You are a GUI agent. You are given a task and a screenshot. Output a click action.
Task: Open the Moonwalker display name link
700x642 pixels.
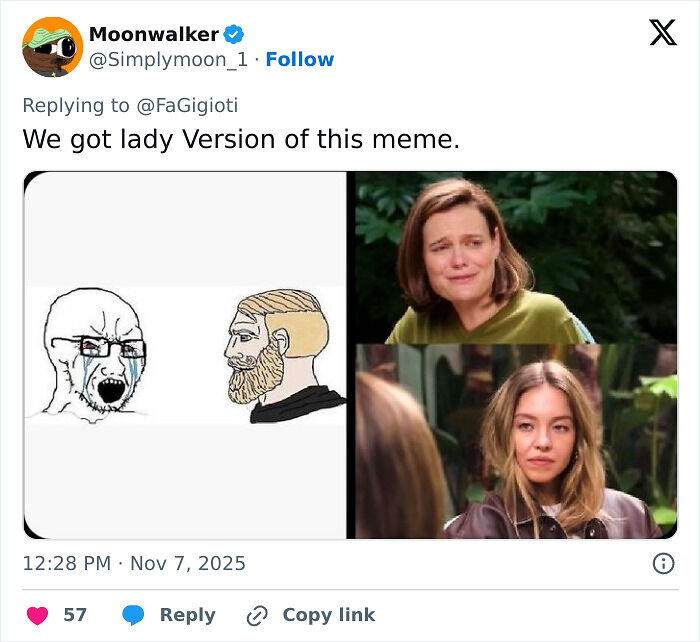coord(153,35)
